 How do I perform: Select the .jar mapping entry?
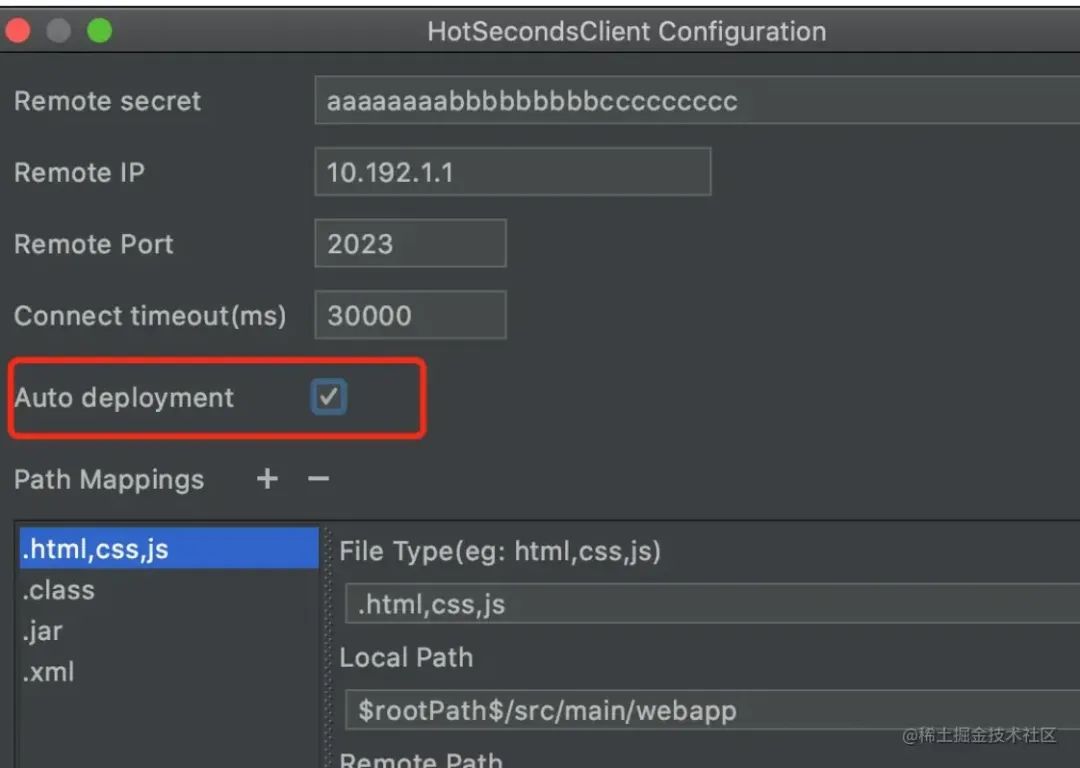tap(169, 631)
